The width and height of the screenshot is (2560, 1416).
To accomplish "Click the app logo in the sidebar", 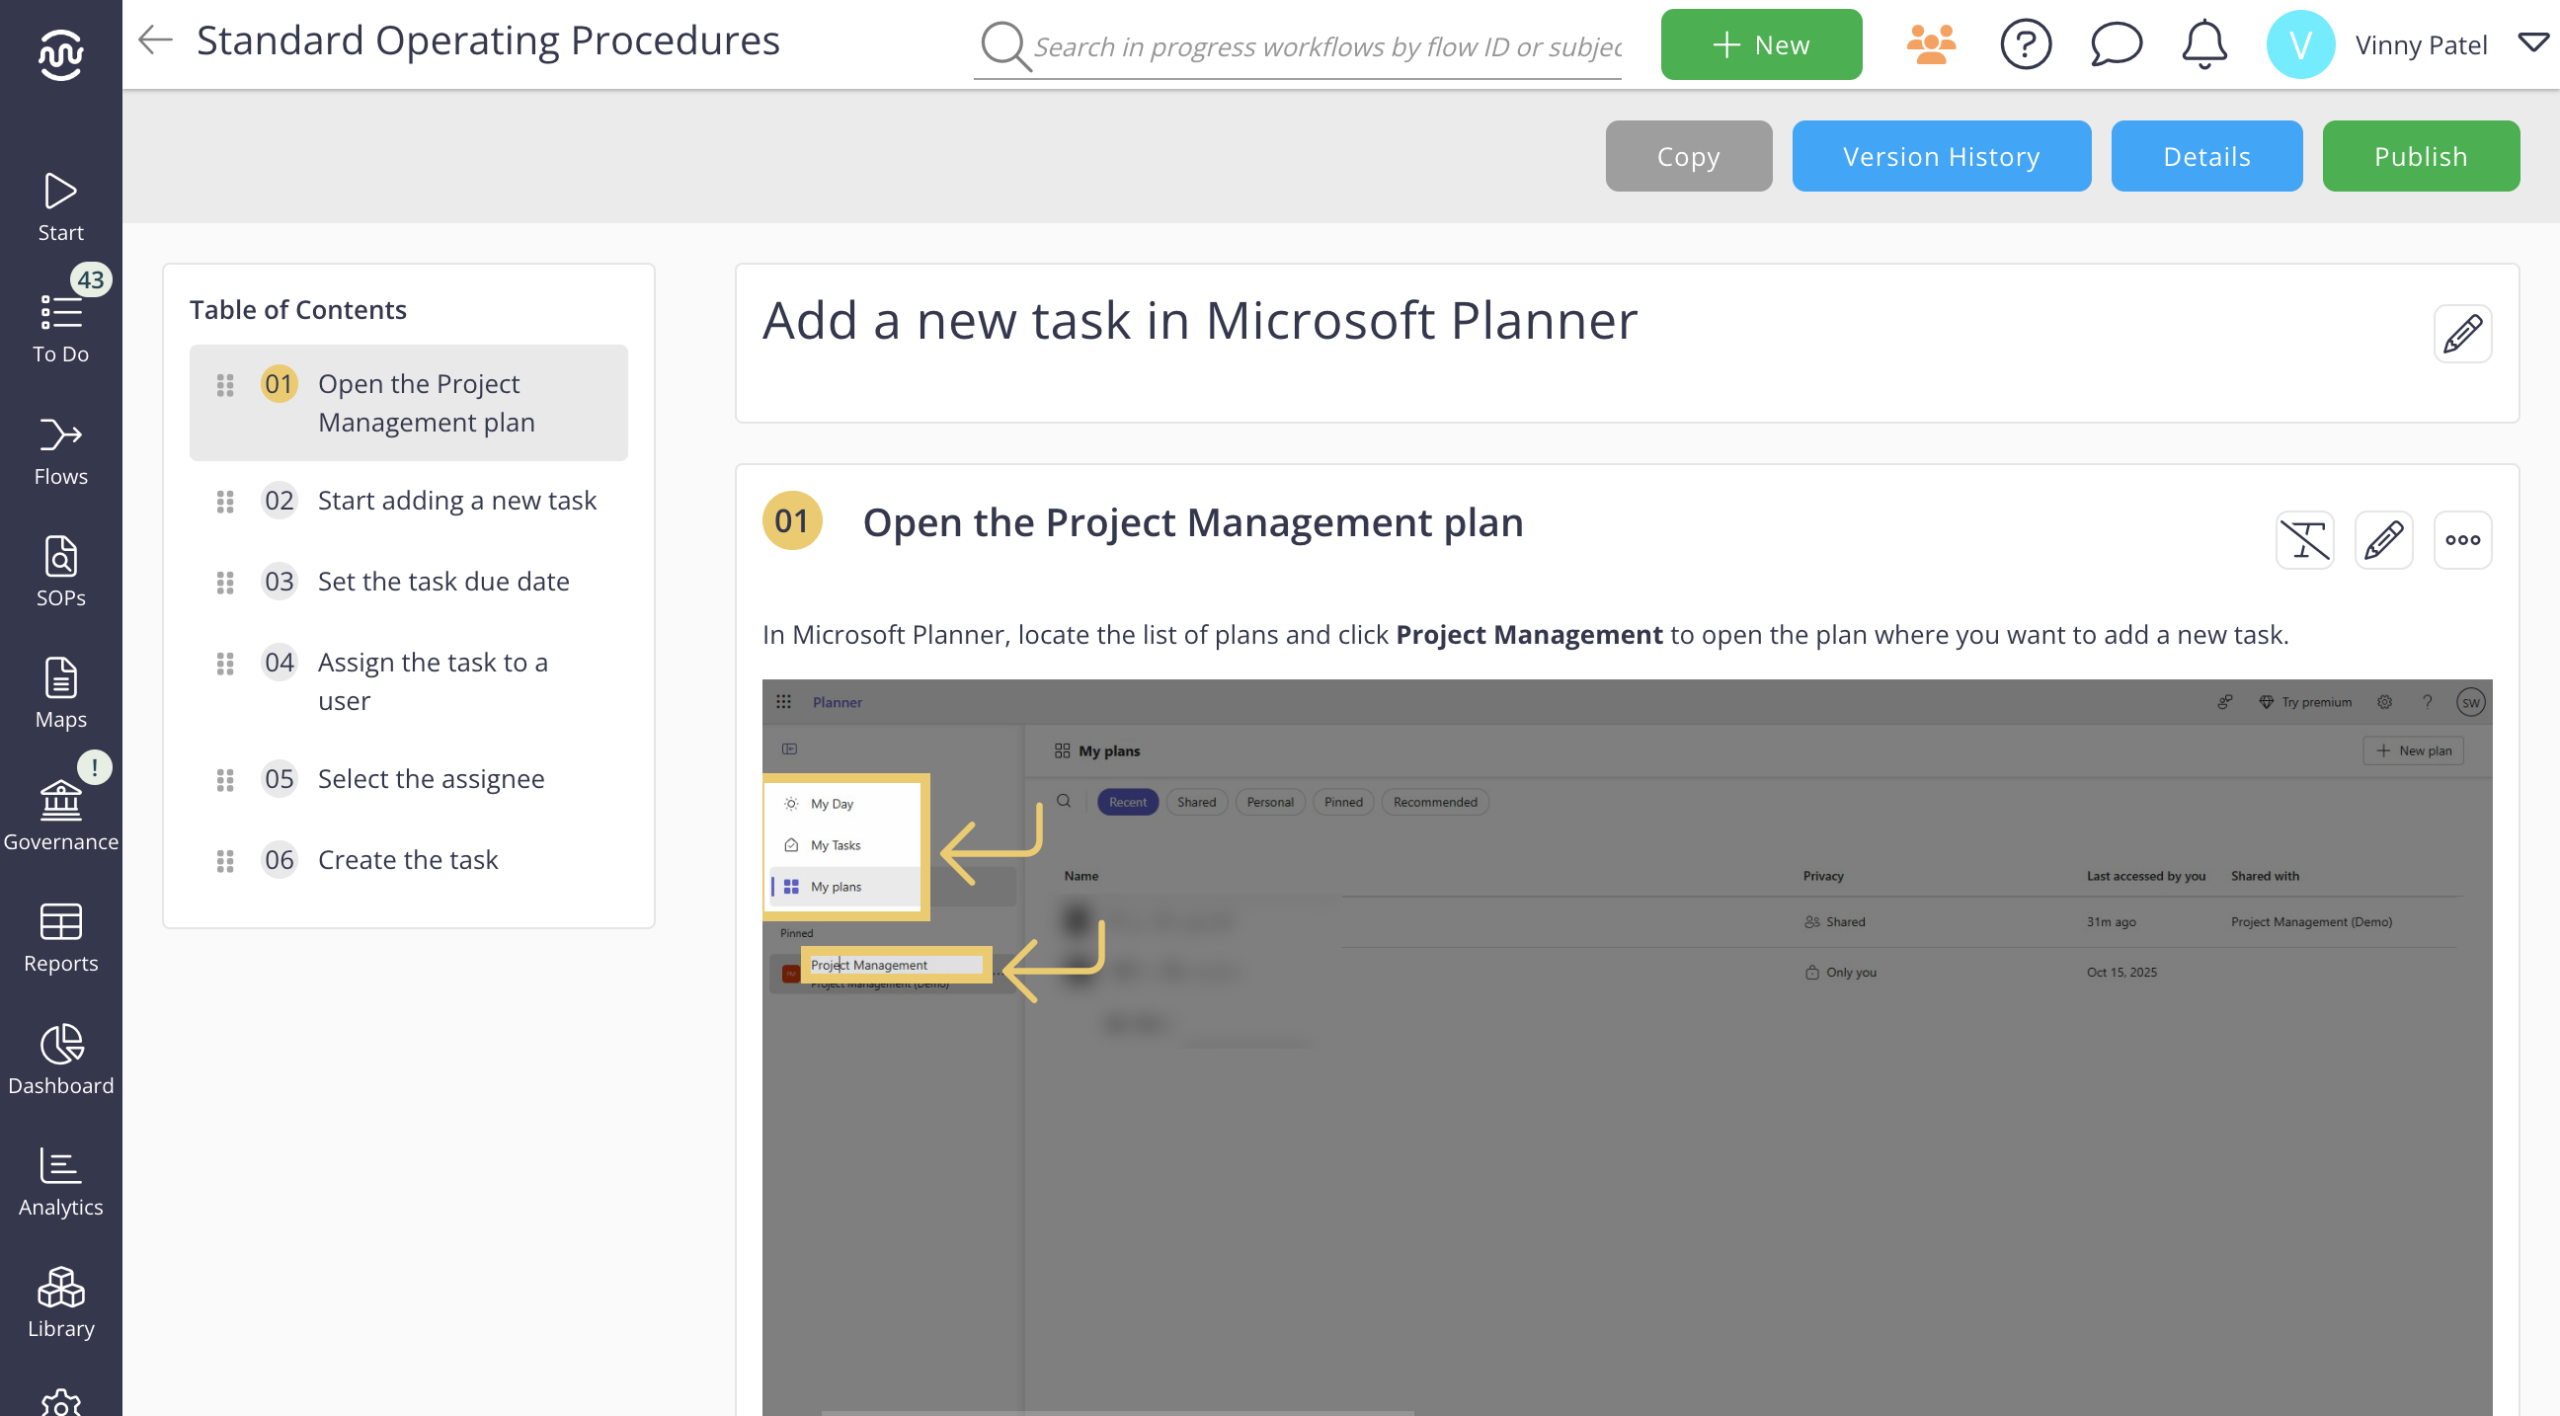I will point(61,54).
